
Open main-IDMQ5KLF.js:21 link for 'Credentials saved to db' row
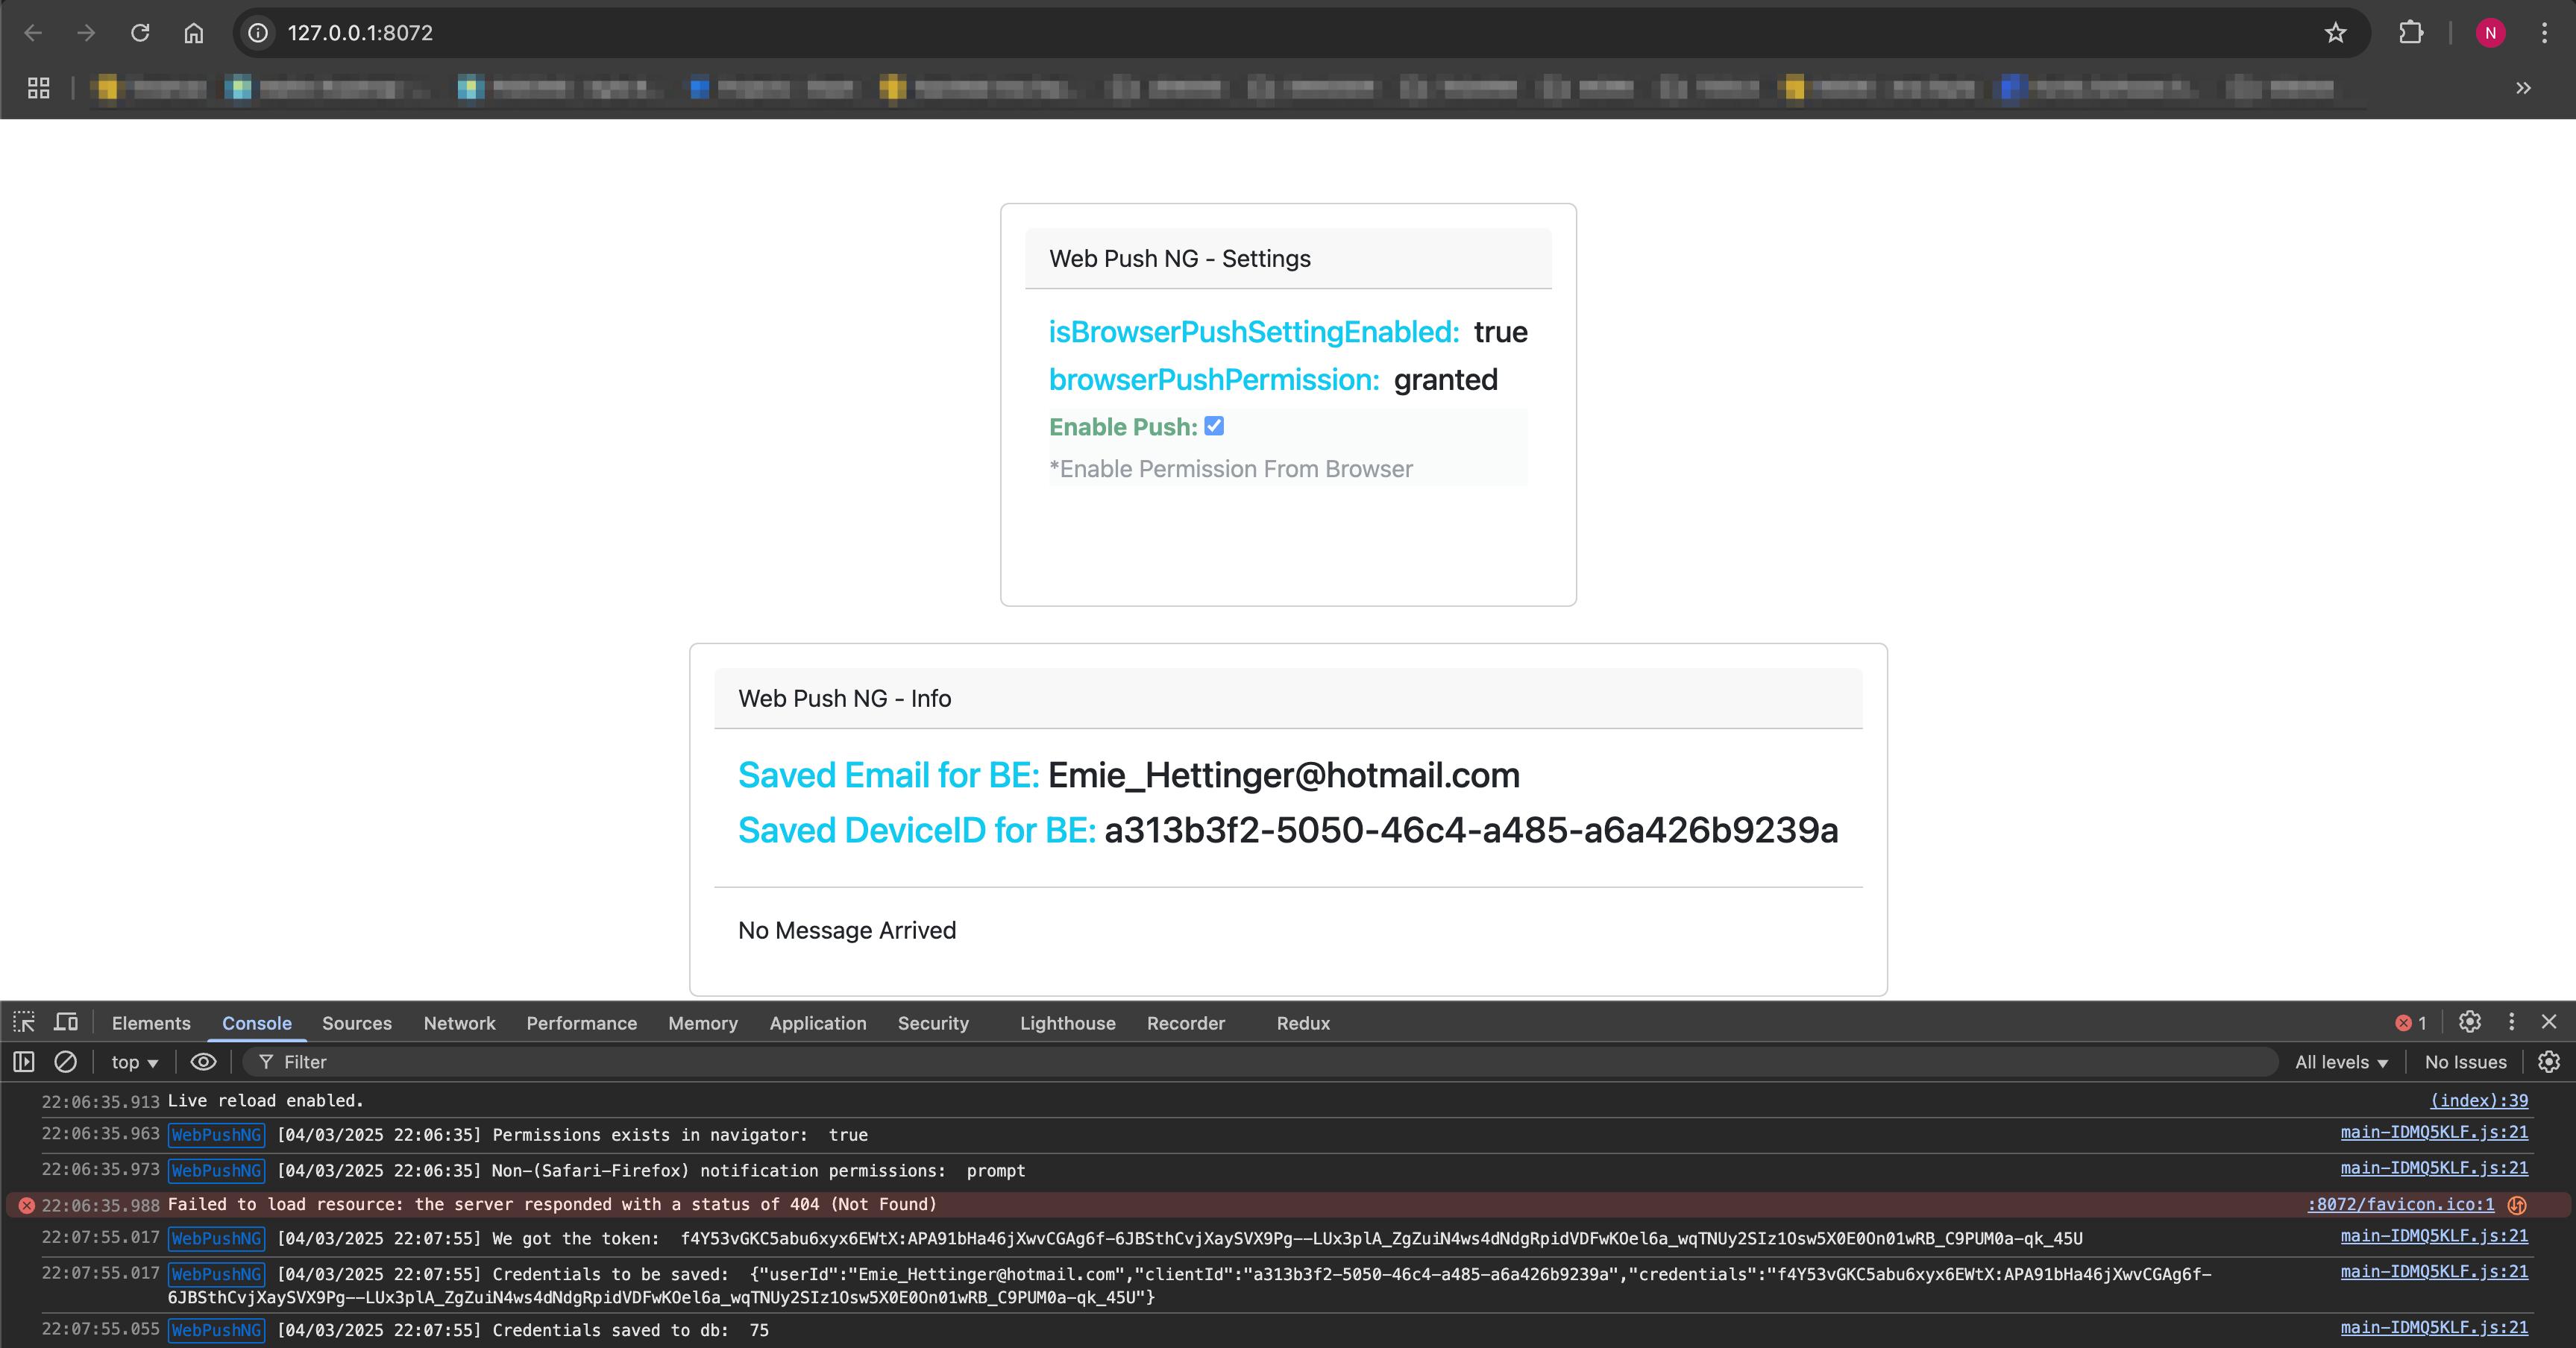2434,1327
